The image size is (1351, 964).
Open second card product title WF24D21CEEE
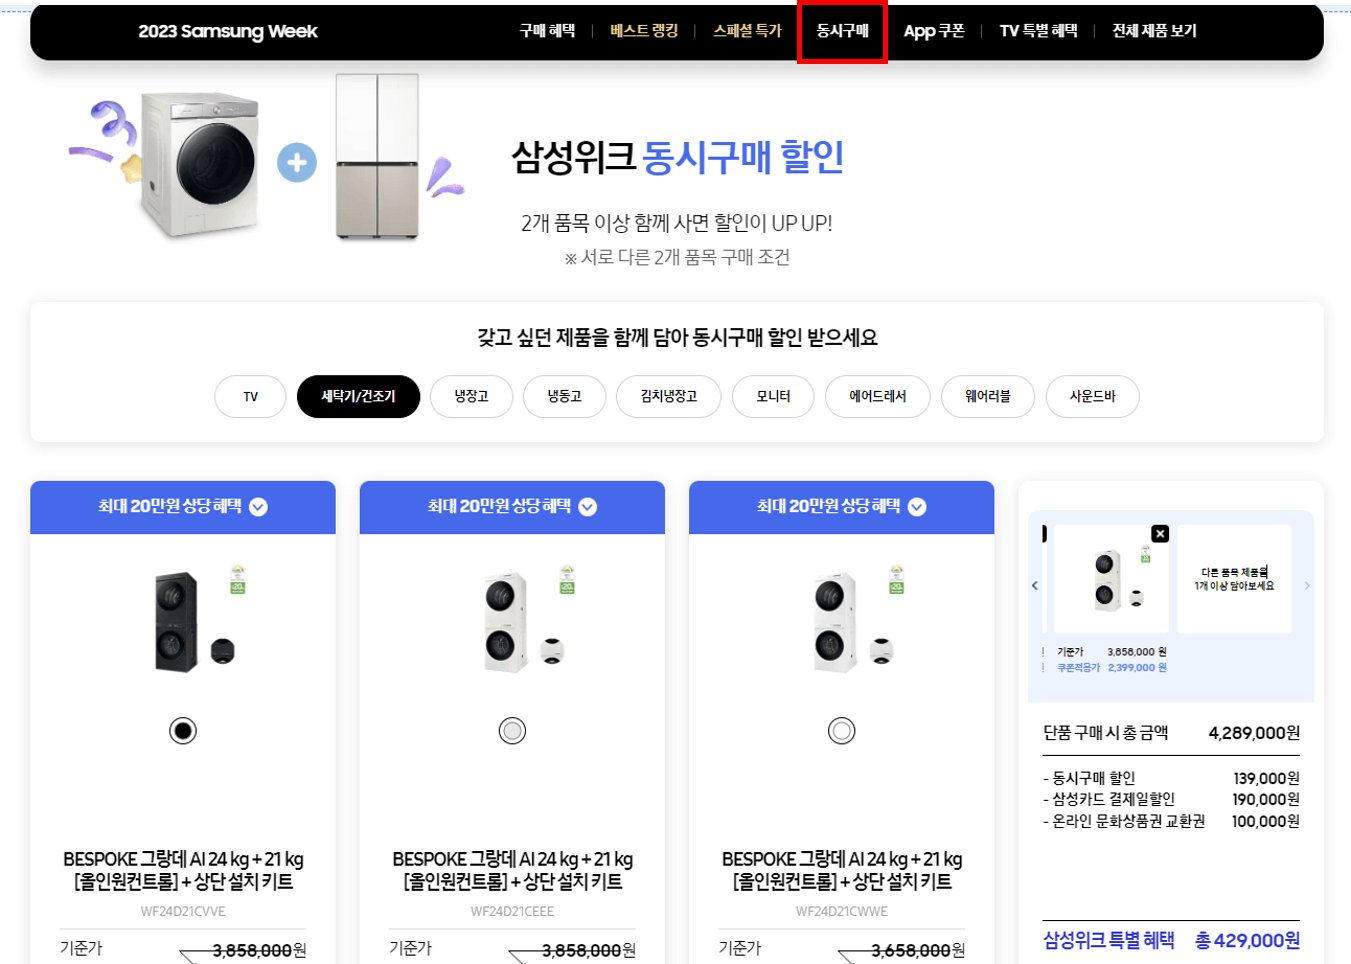point(512,870)
